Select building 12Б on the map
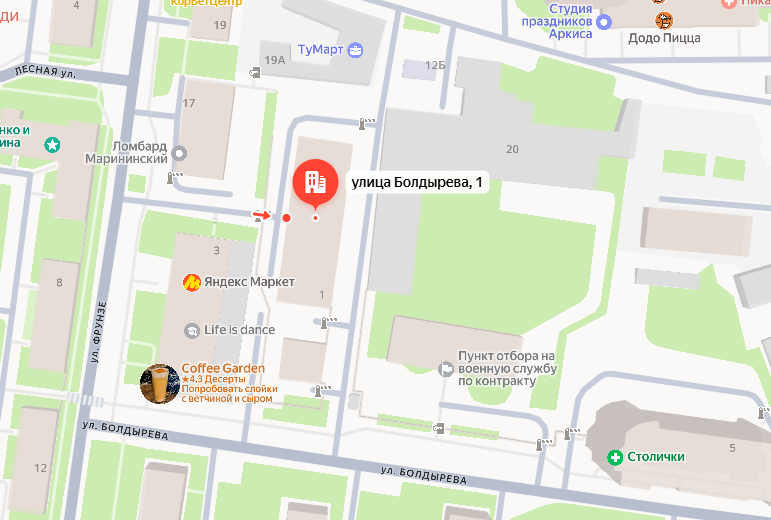 pyautogui.click(x=435, y=65)
